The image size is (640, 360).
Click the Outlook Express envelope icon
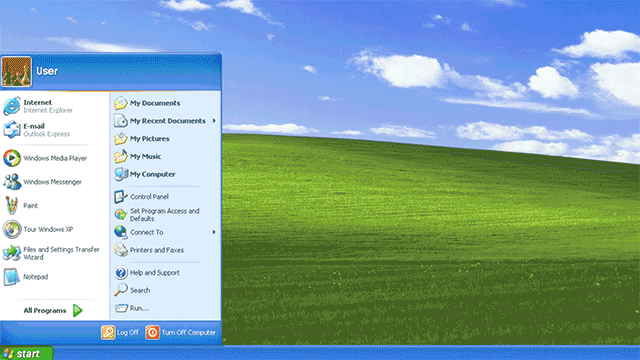[11, 129]
